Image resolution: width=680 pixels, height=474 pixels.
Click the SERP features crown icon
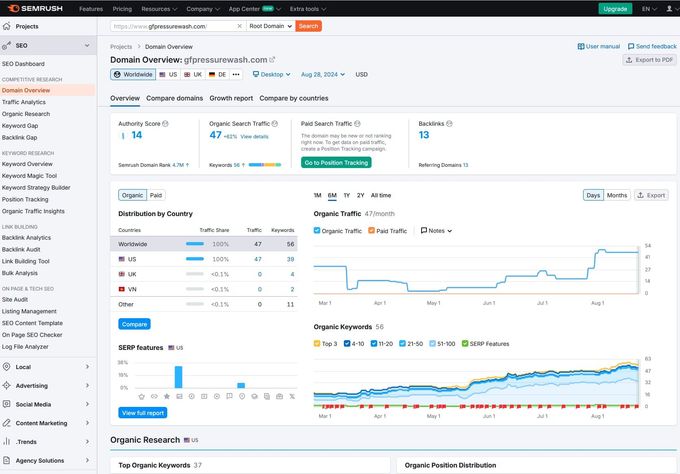[141, 396]
